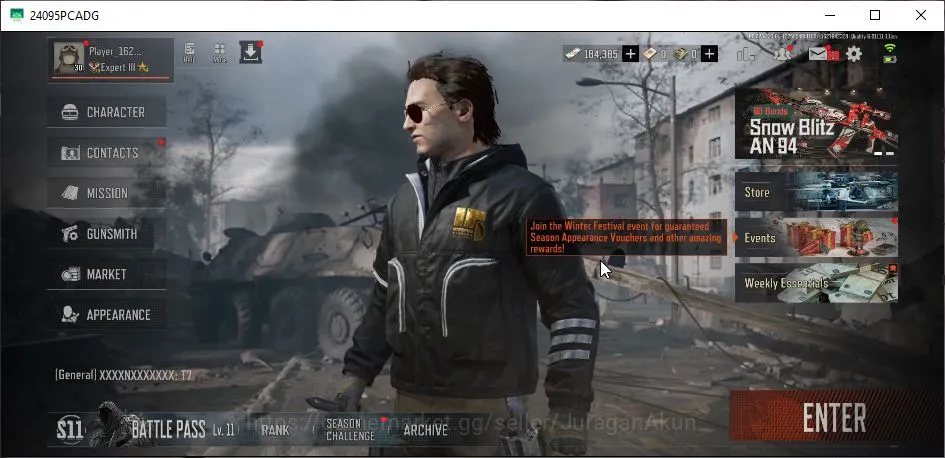Click the cash stack currency icon
This screenshot has width=945, height=458.
click(573, 54)
